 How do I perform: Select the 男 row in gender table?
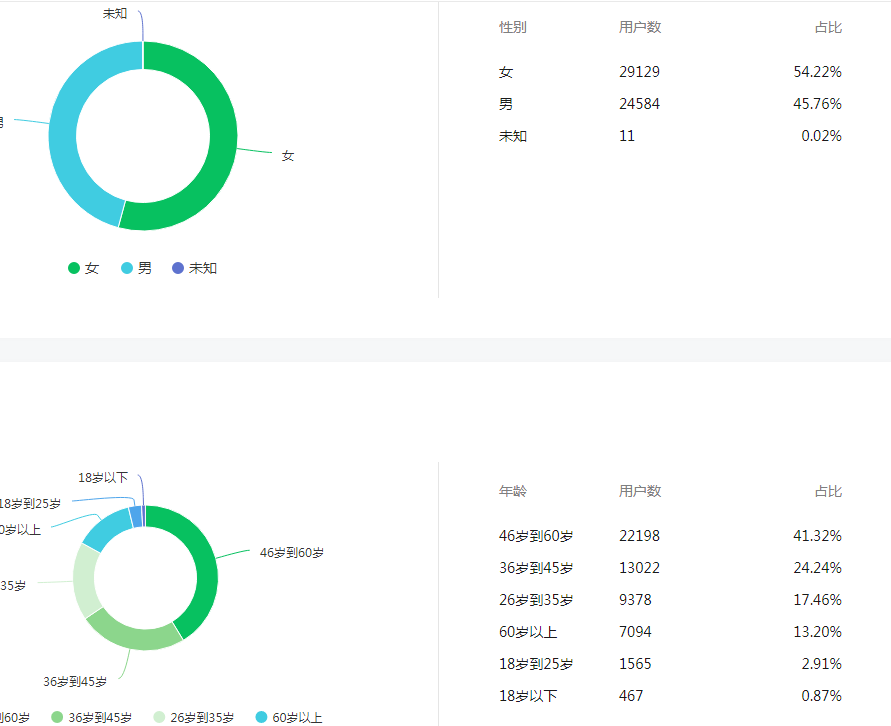670,104
